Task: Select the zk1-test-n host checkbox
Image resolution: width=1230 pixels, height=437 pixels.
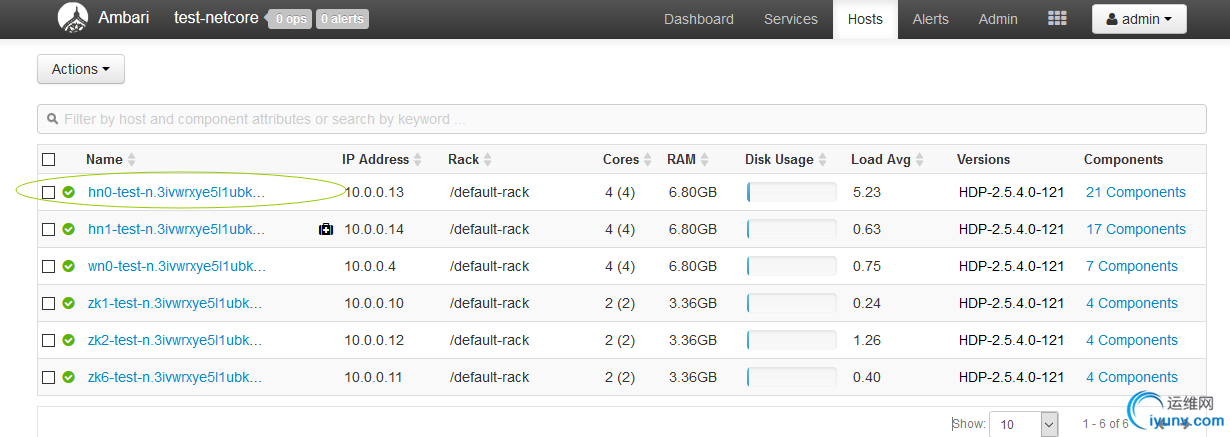Action: pyautogui.click(x=48, y=303)
